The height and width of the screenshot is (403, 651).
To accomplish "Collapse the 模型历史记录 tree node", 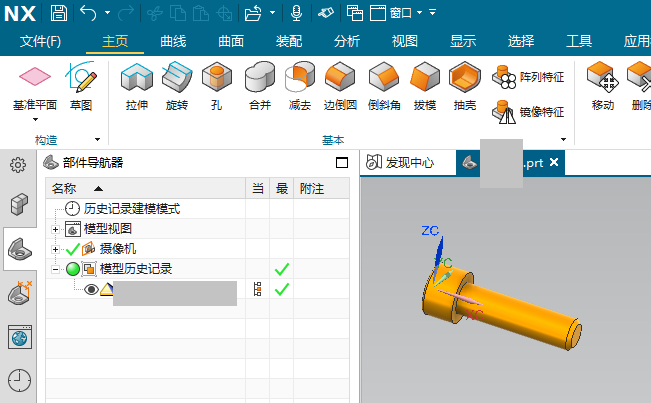I will click(56, 269).
